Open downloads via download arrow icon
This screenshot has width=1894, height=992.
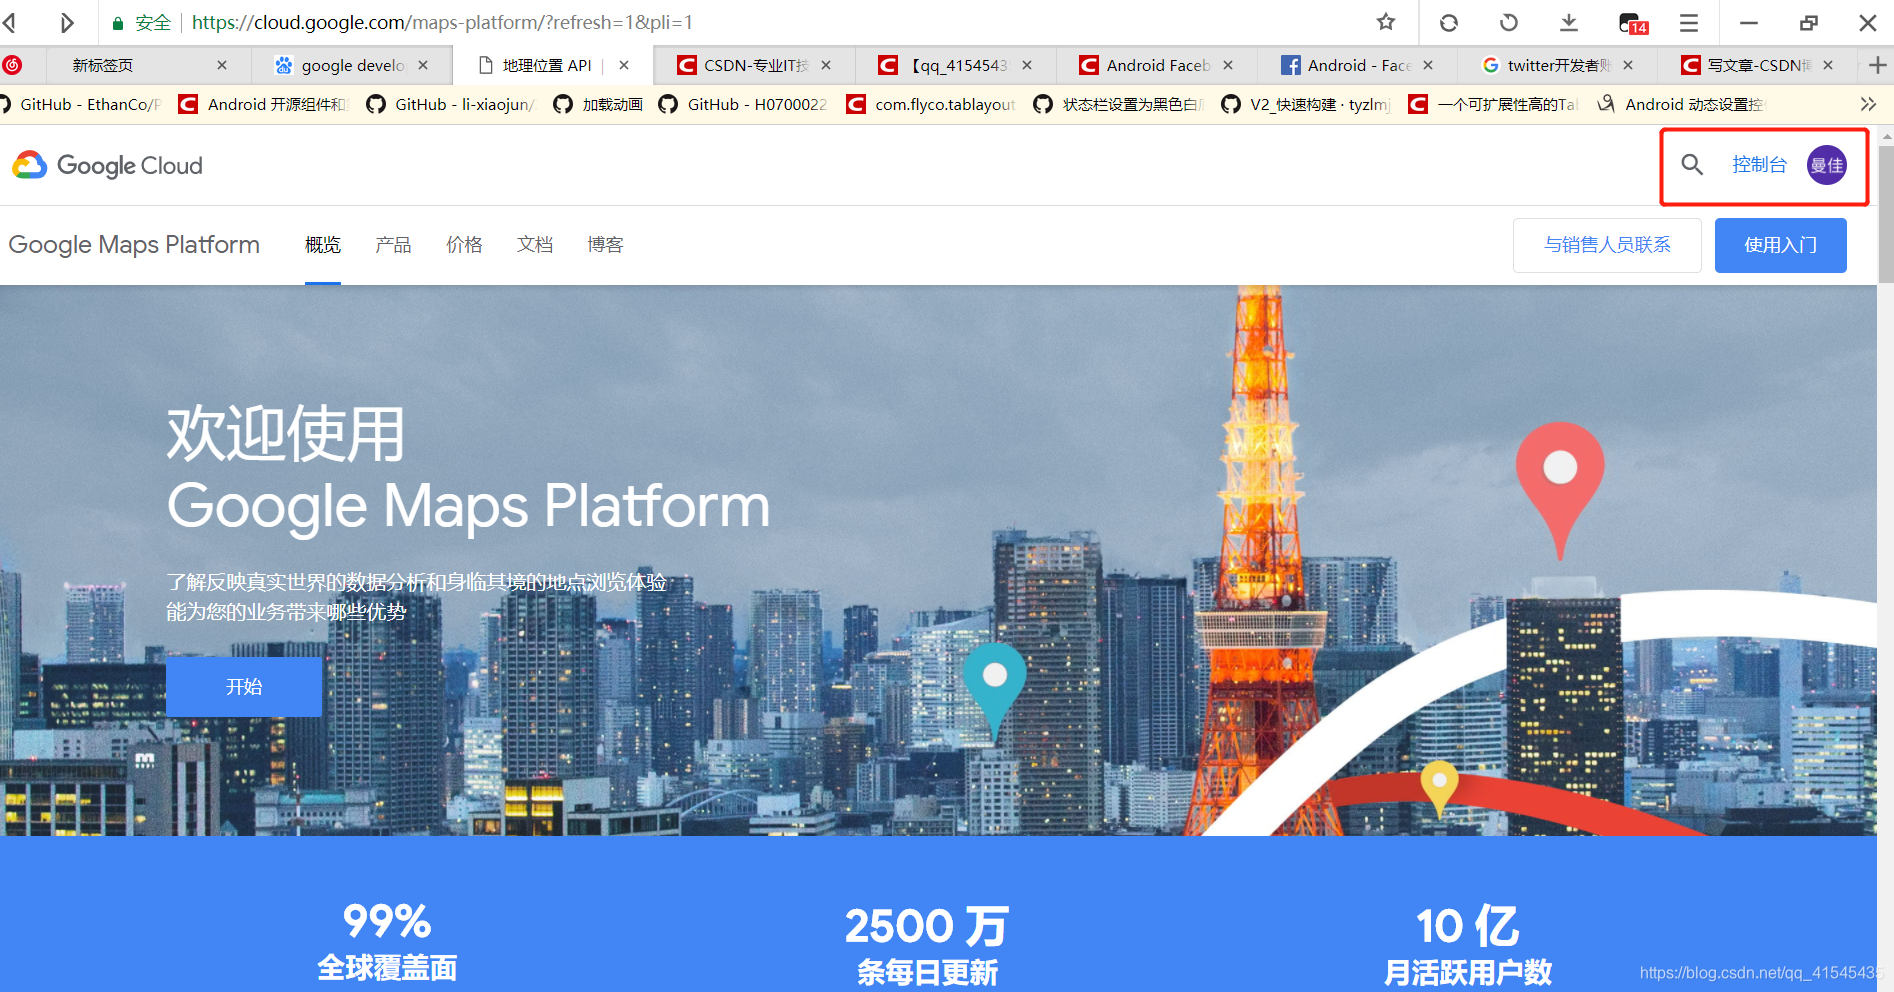(1569, 22)
